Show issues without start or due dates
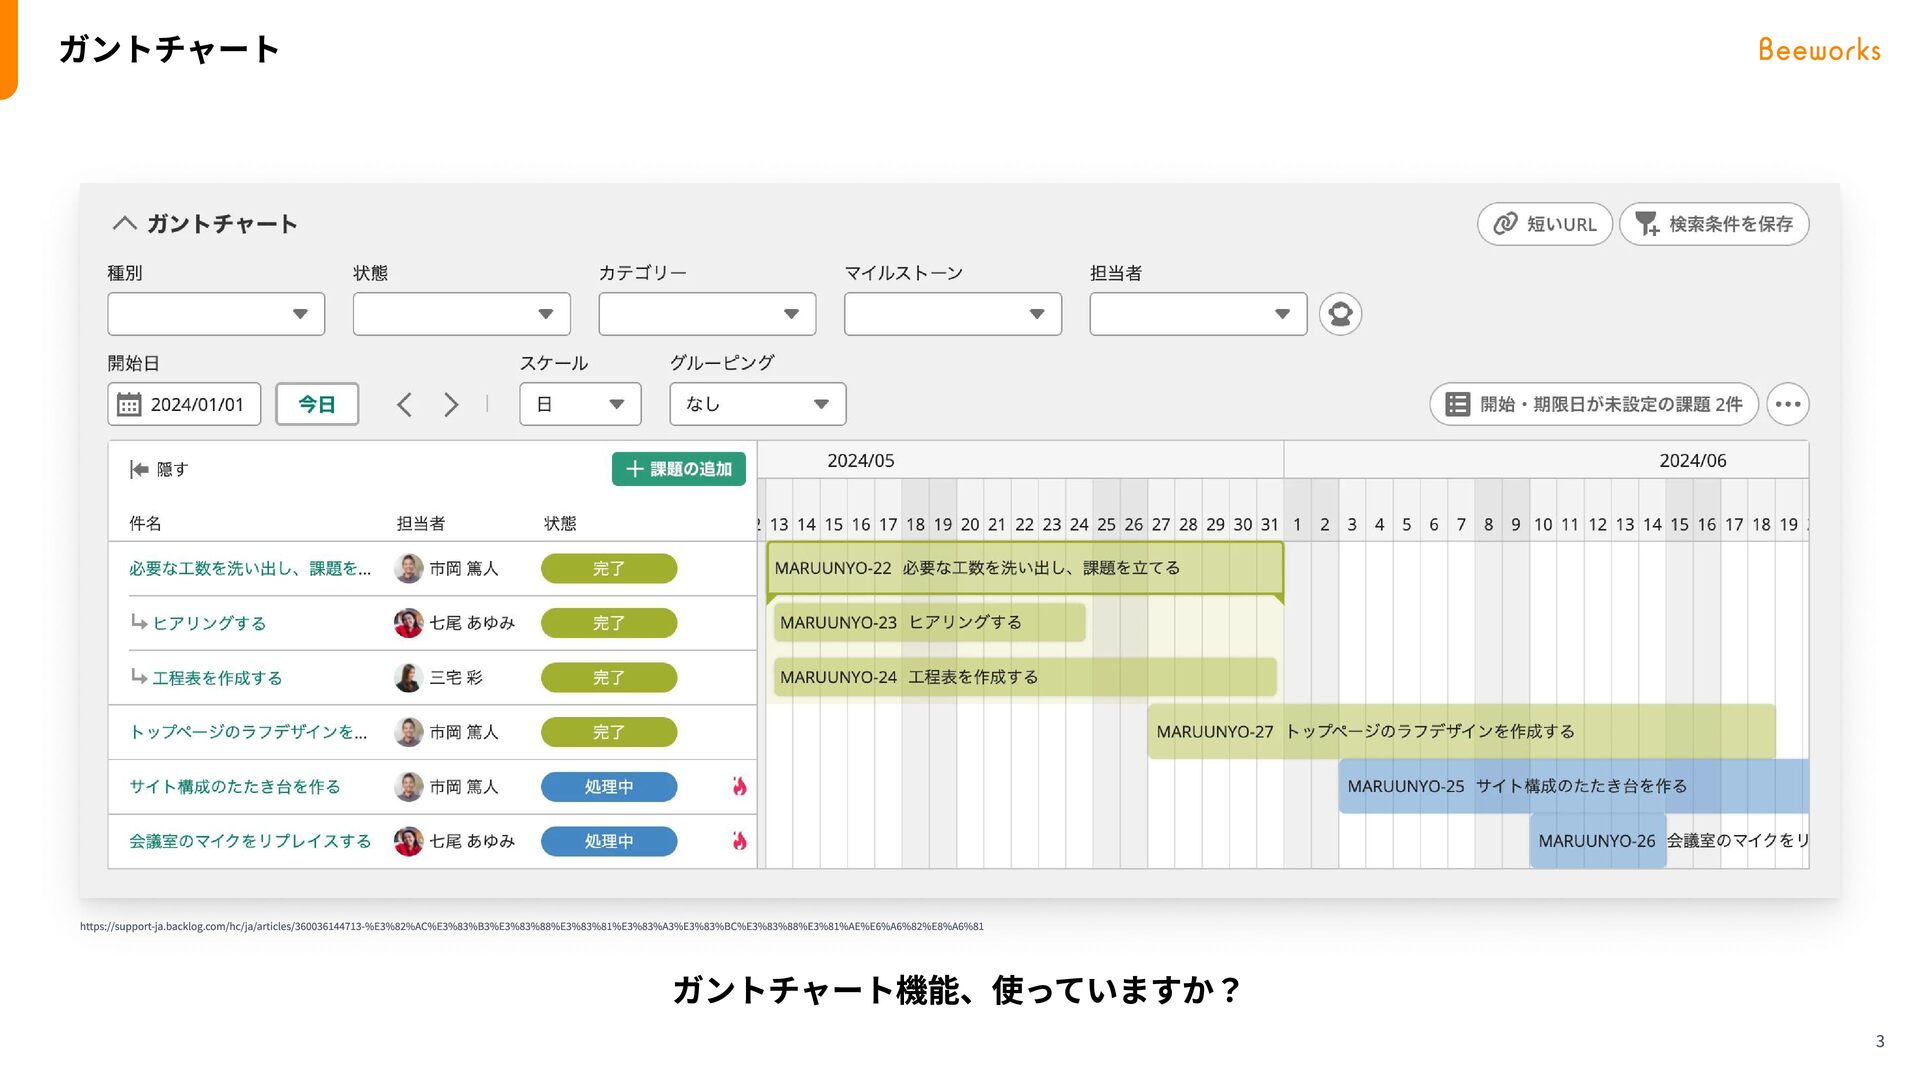The width and height of the screenshot is (1920, 1080). (1594, 404)
